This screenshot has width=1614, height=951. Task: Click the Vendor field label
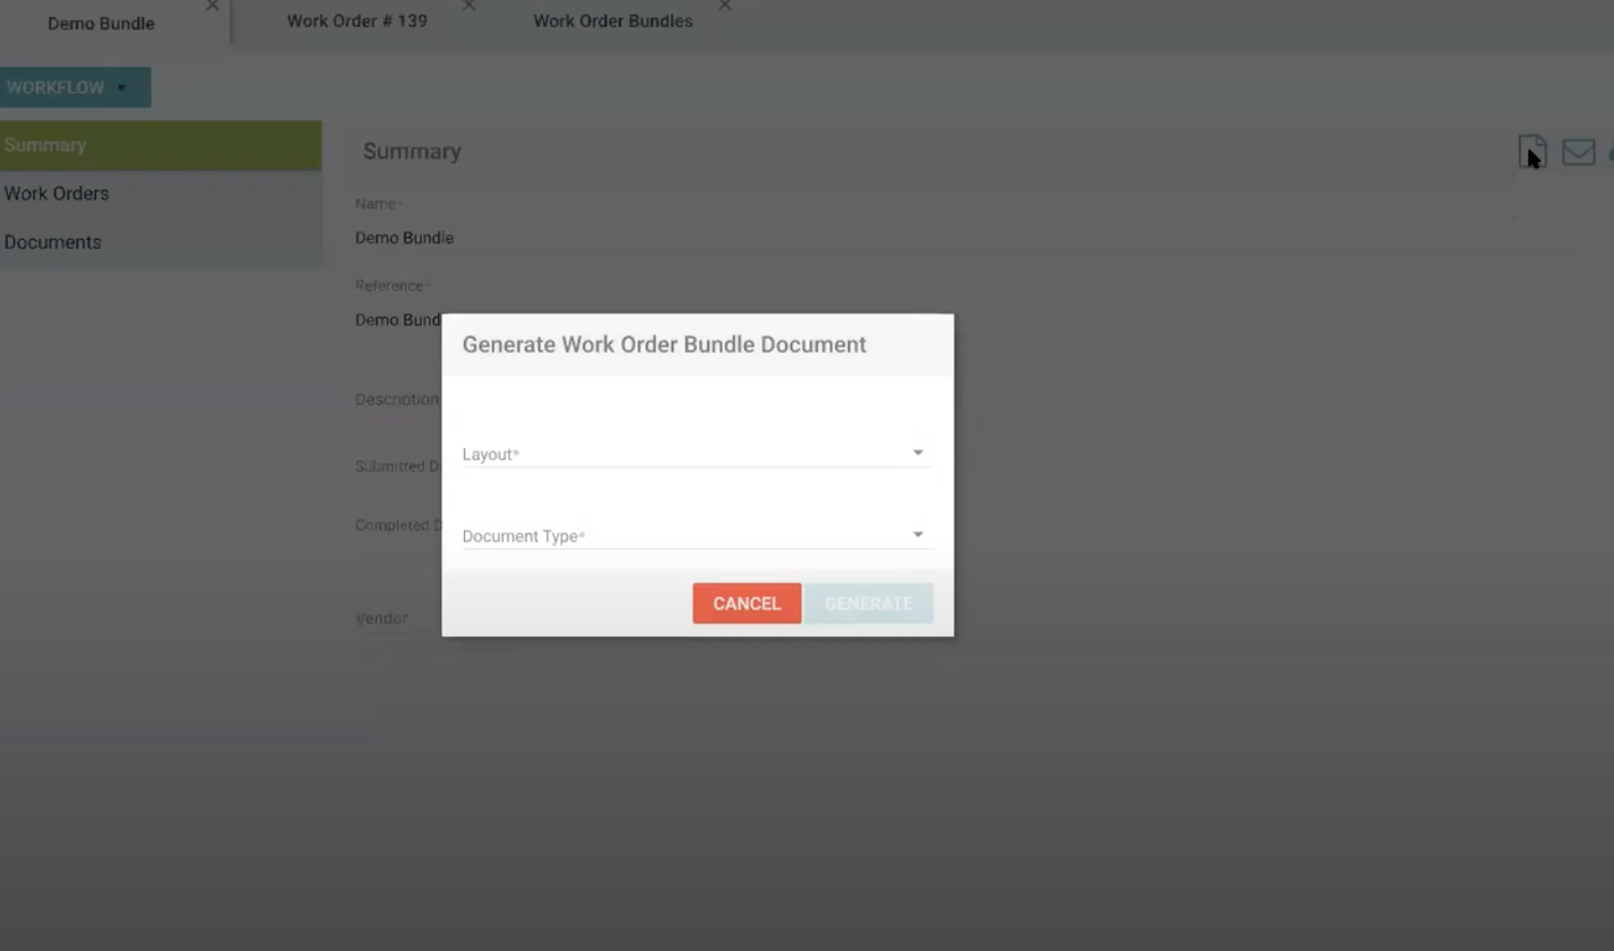381,619
